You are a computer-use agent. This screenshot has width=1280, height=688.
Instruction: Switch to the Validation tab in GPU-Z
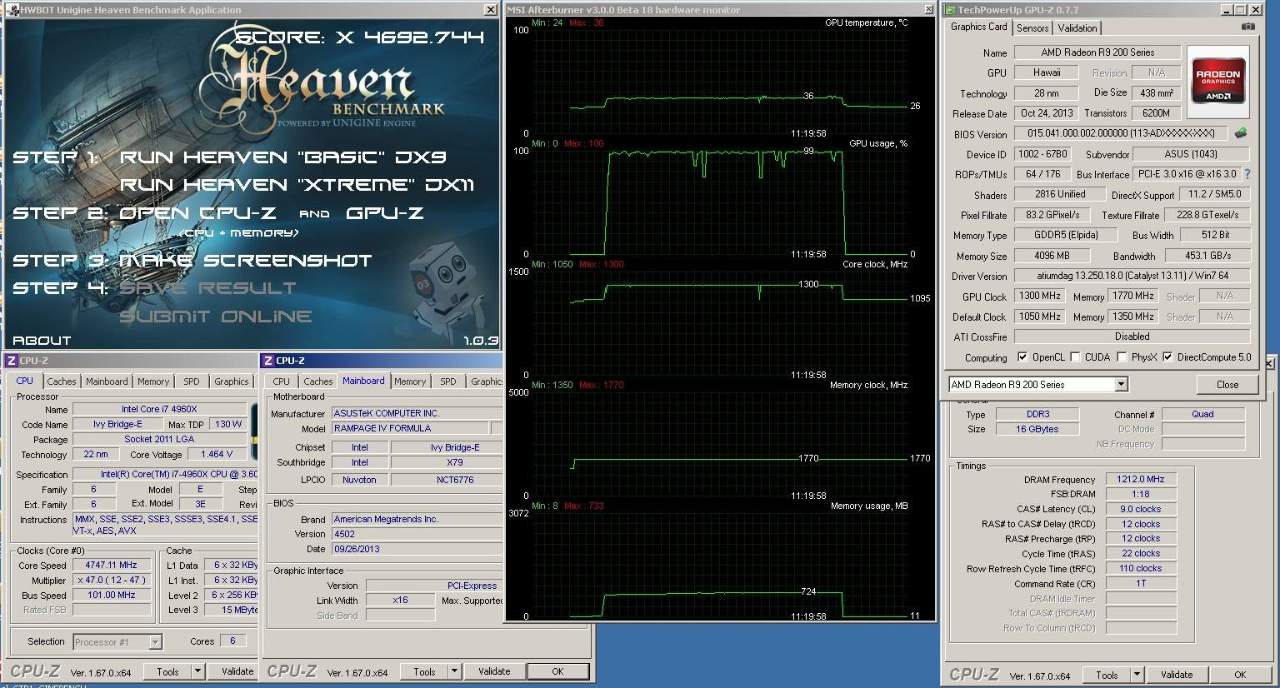[1077, 28]
